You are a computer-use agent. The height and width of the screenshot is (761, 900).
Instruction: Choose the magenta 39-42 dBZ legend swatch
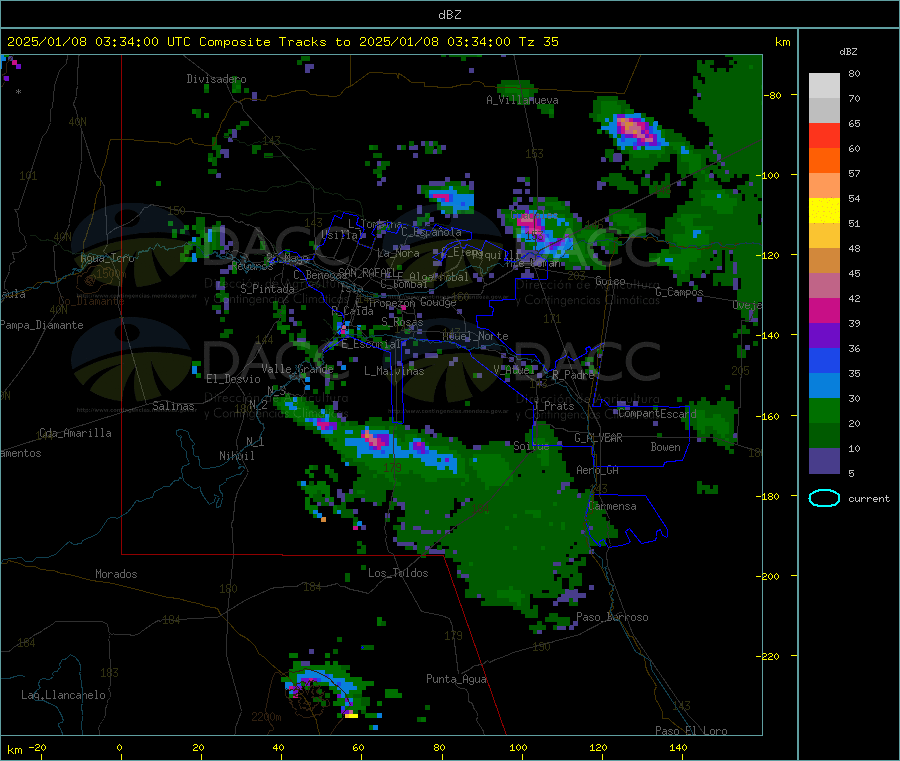tap(824, 310)
